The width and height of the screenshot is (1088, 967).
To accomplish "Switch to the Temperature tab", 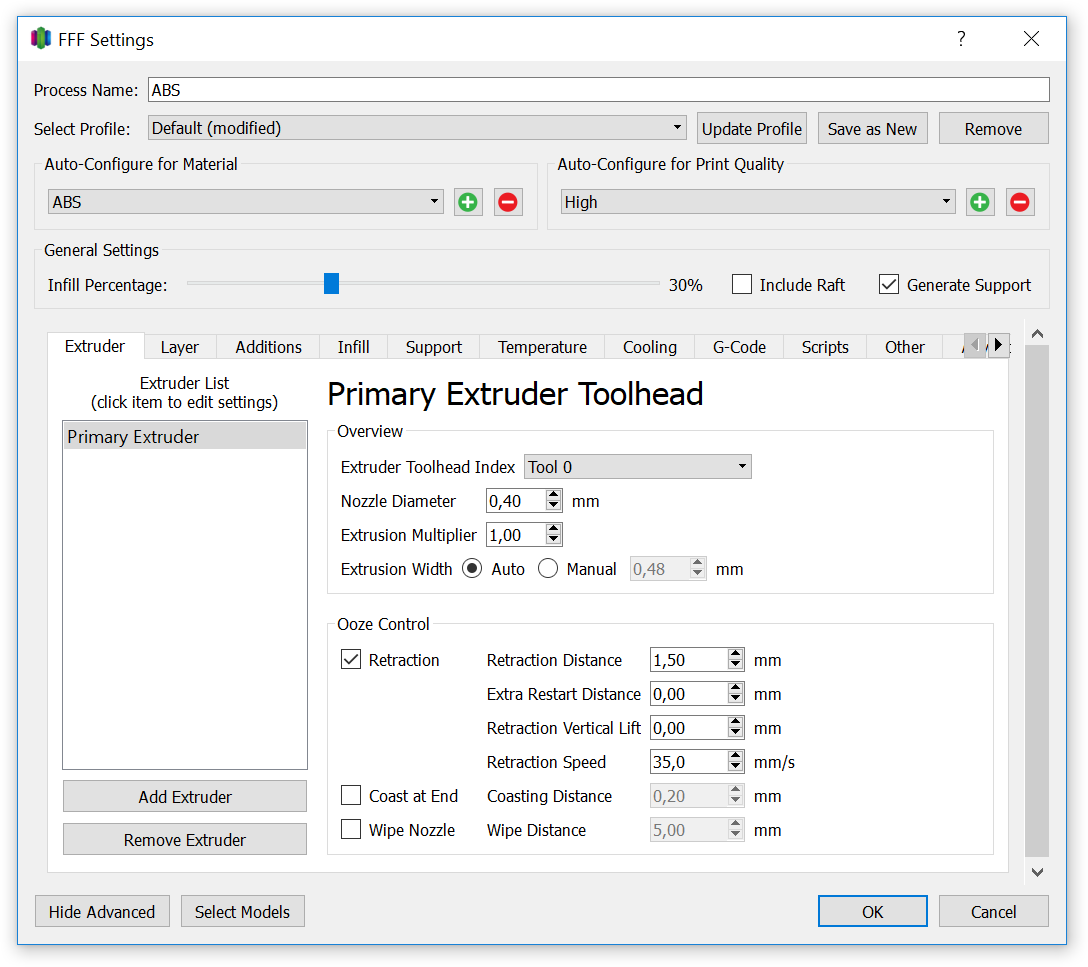I will (x=542, y=347).
